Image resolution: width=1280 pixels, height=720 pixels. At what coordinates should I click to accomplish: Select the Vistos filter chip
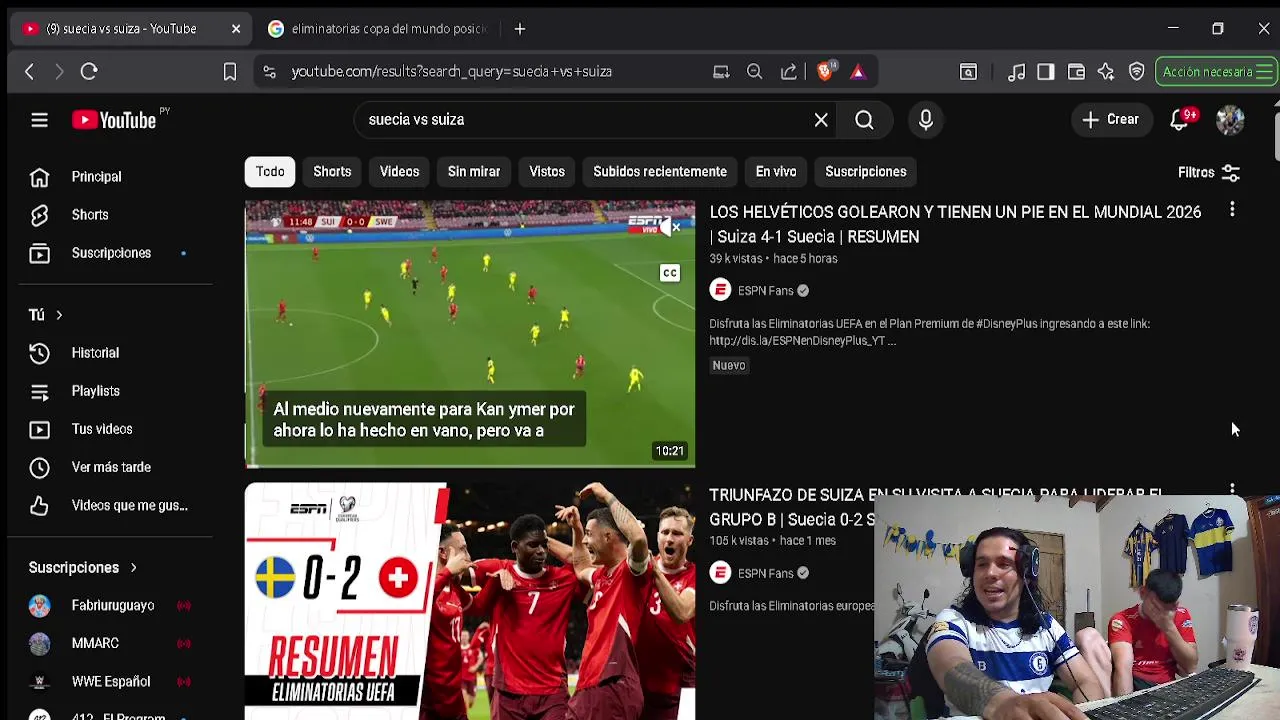(x=547, y=172)
